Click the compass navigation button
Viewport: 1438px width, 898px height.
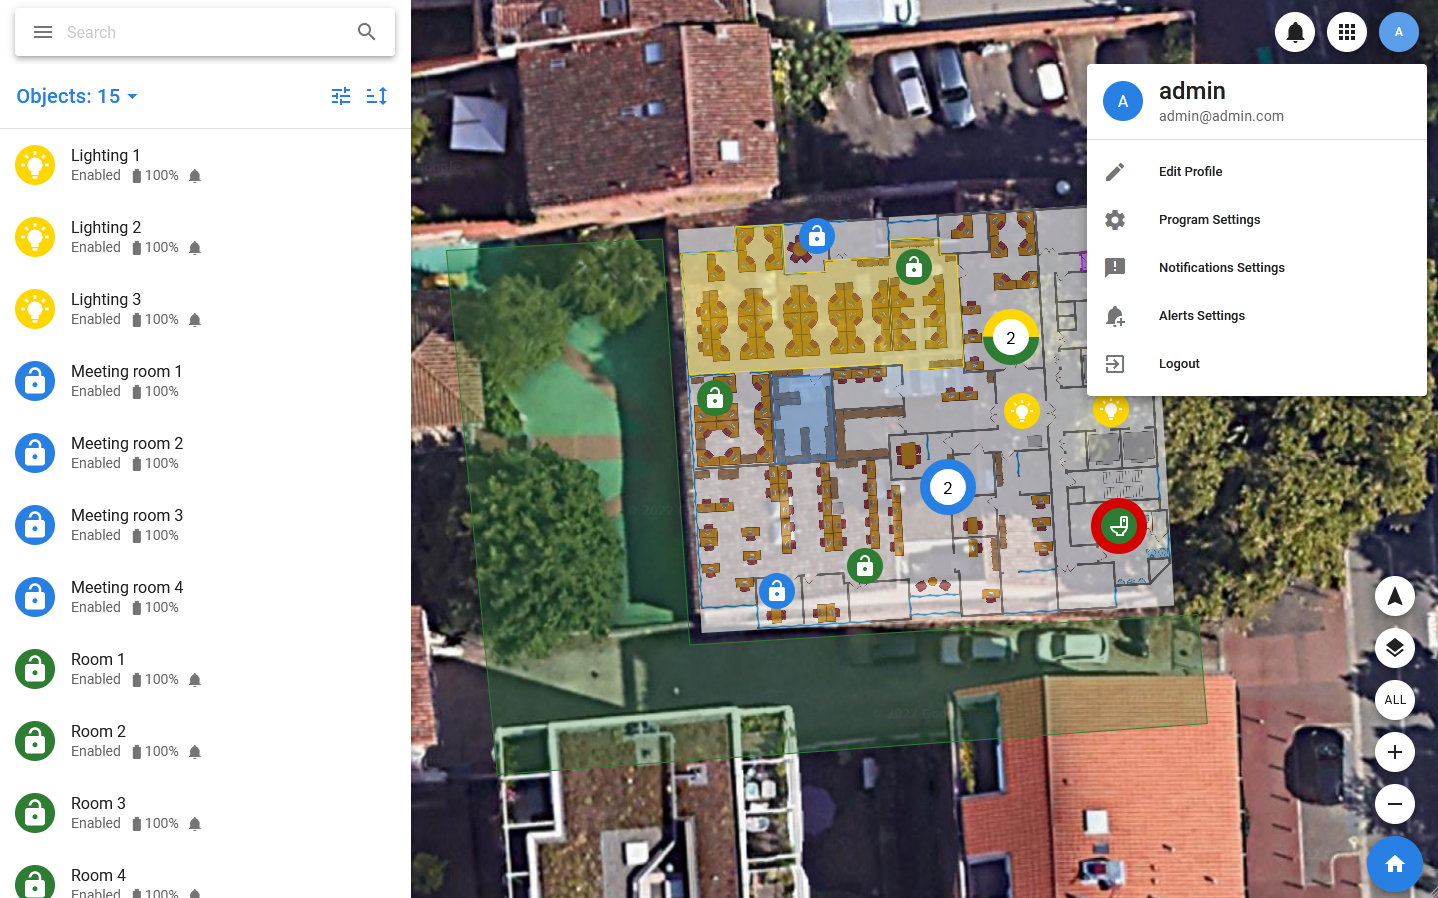click(x=1394, y=596)
